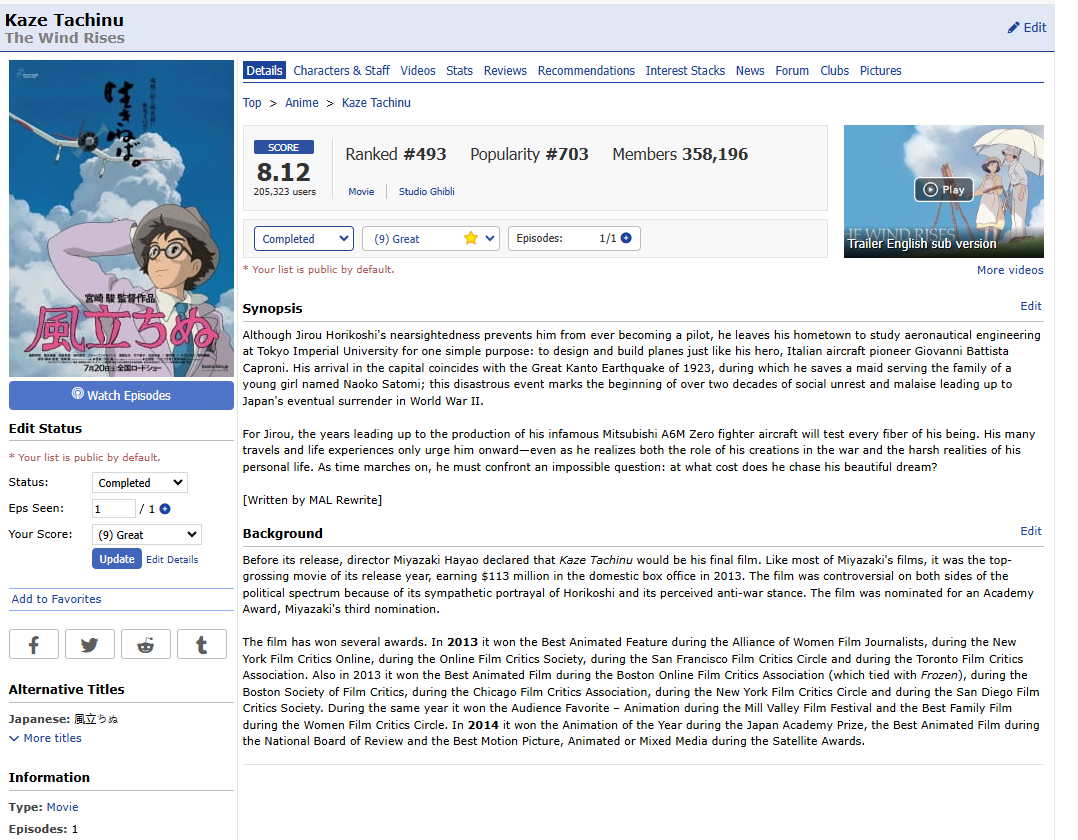The image size is (1078, 840).
Task: Open the Edit Details link
Action: coord(172,560)
